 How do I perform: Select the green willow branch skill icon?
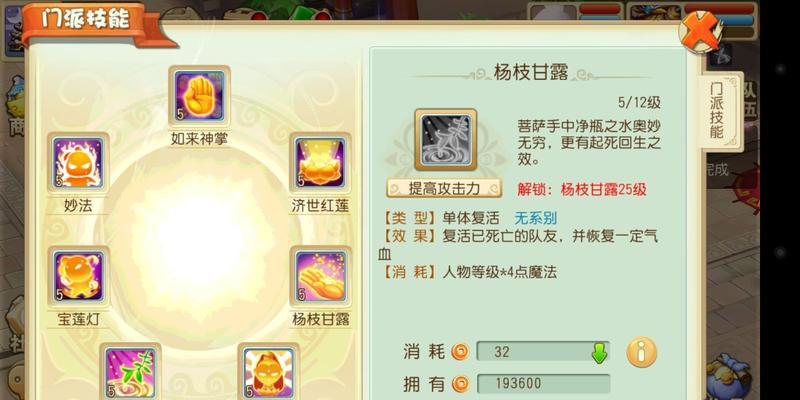pos(130,372)
